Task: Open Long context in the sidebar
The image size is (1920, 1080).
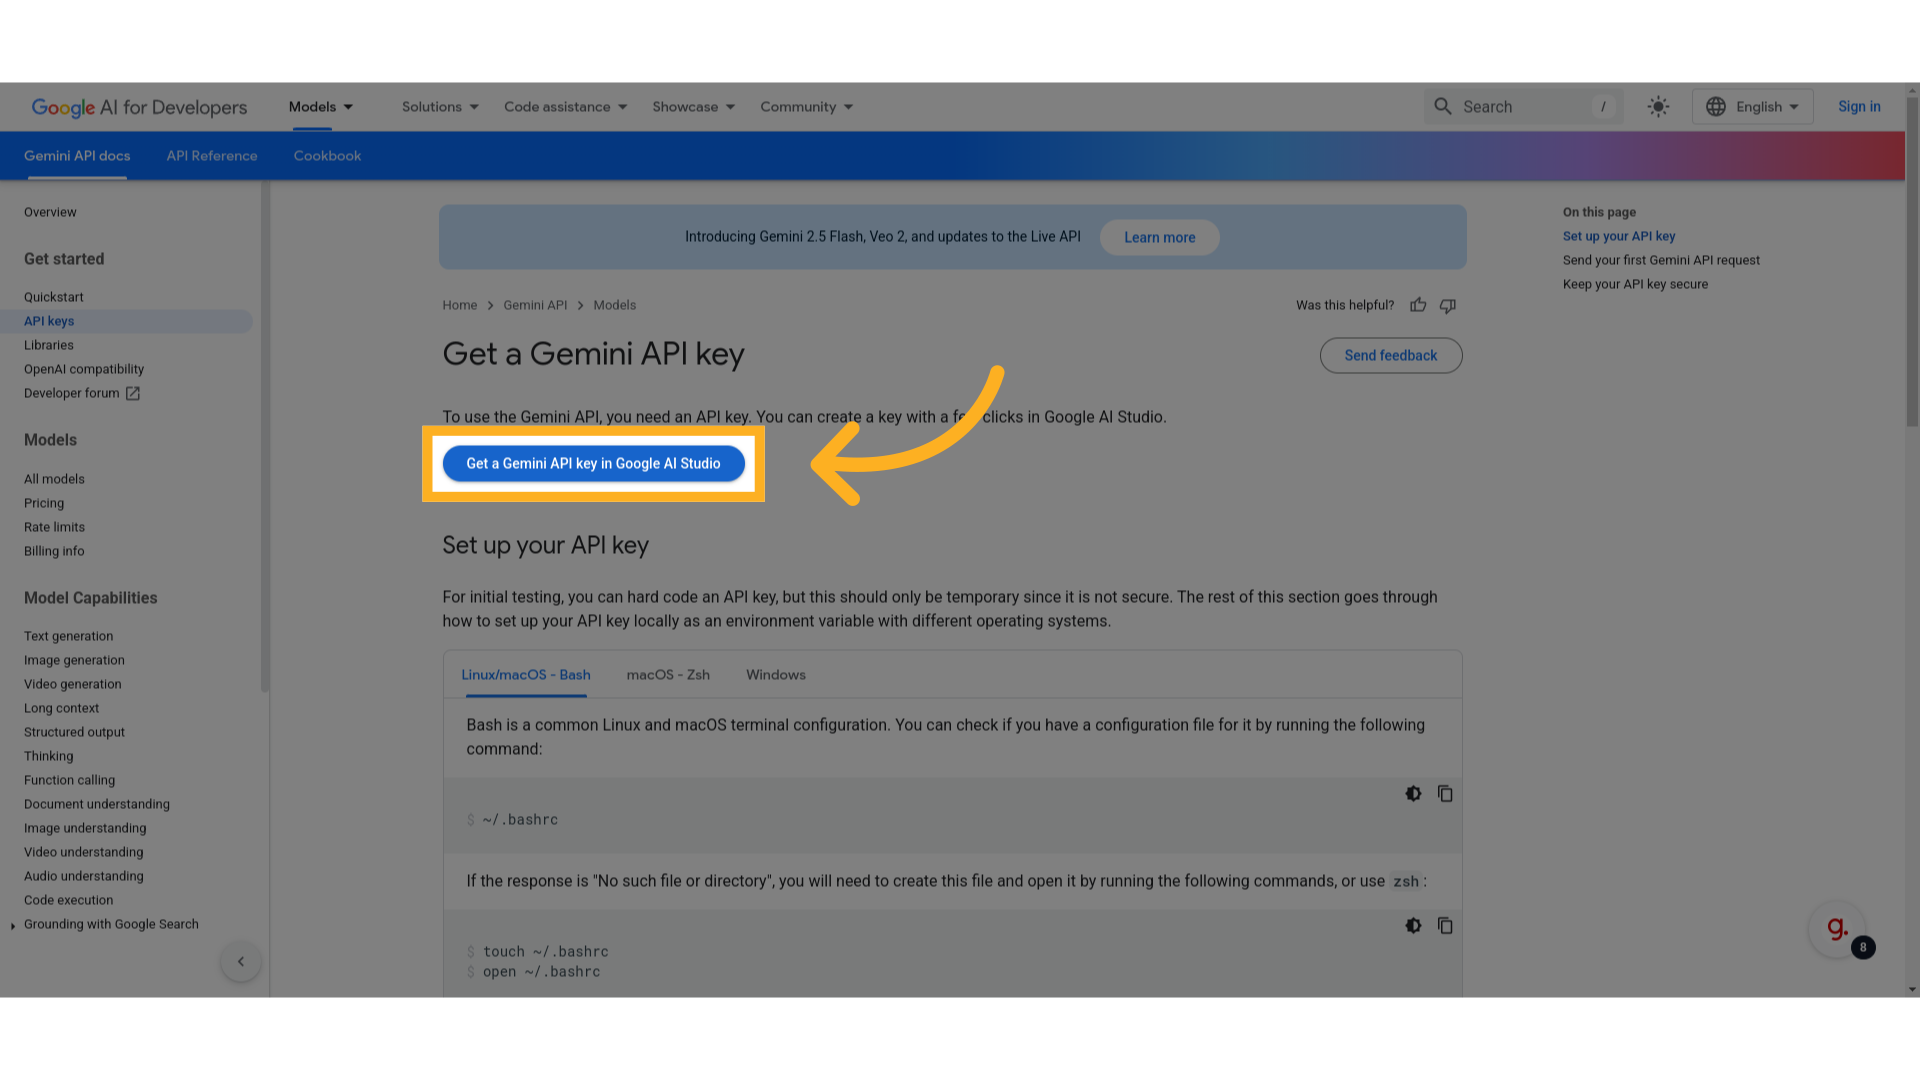Action: click(61, 708)
